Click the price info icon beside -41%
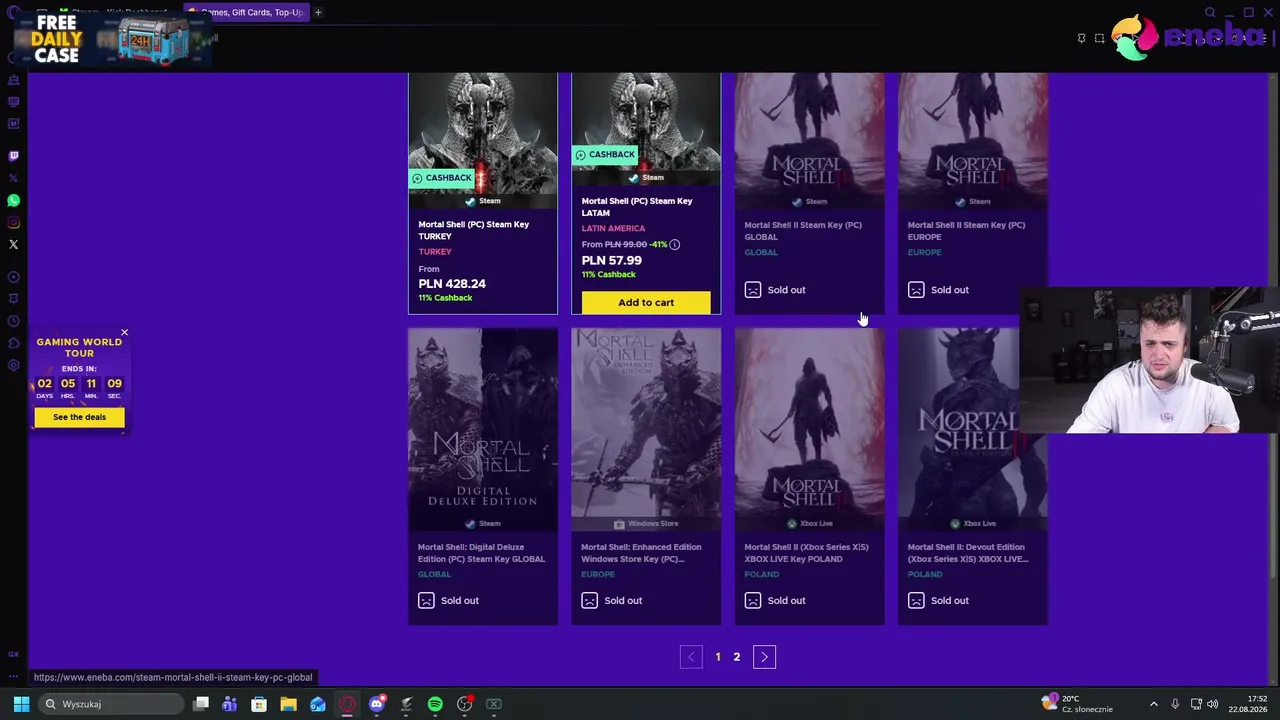This screenshot has height=720, width=1280. (675, 245)
